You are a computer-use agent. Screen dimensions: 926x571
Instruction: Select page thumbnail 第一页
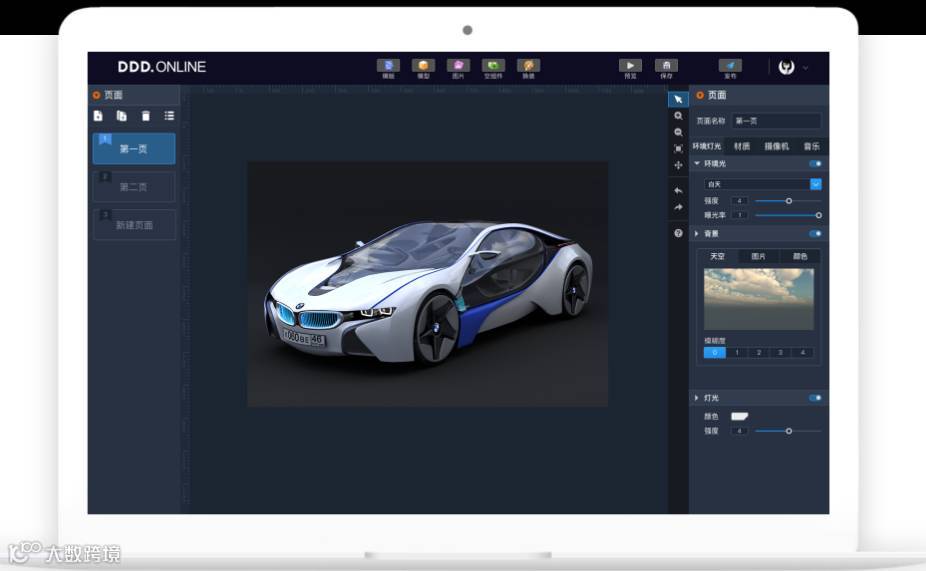[134, 148]
